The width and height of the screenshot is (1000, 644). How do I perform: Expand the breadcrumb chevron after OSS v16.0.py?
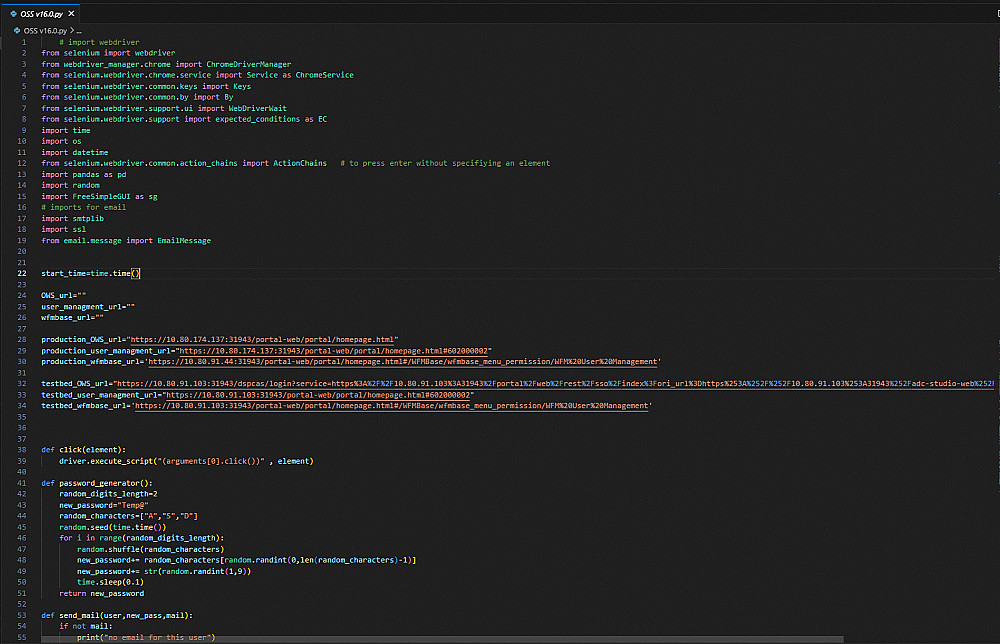(72, 31)
